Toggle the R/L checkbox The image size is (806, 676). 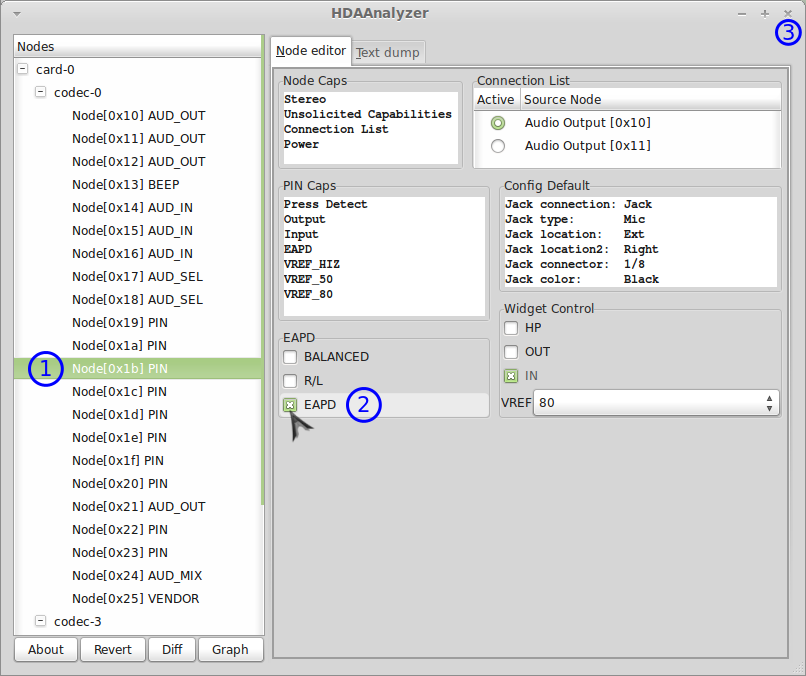[x=290, y=381]
